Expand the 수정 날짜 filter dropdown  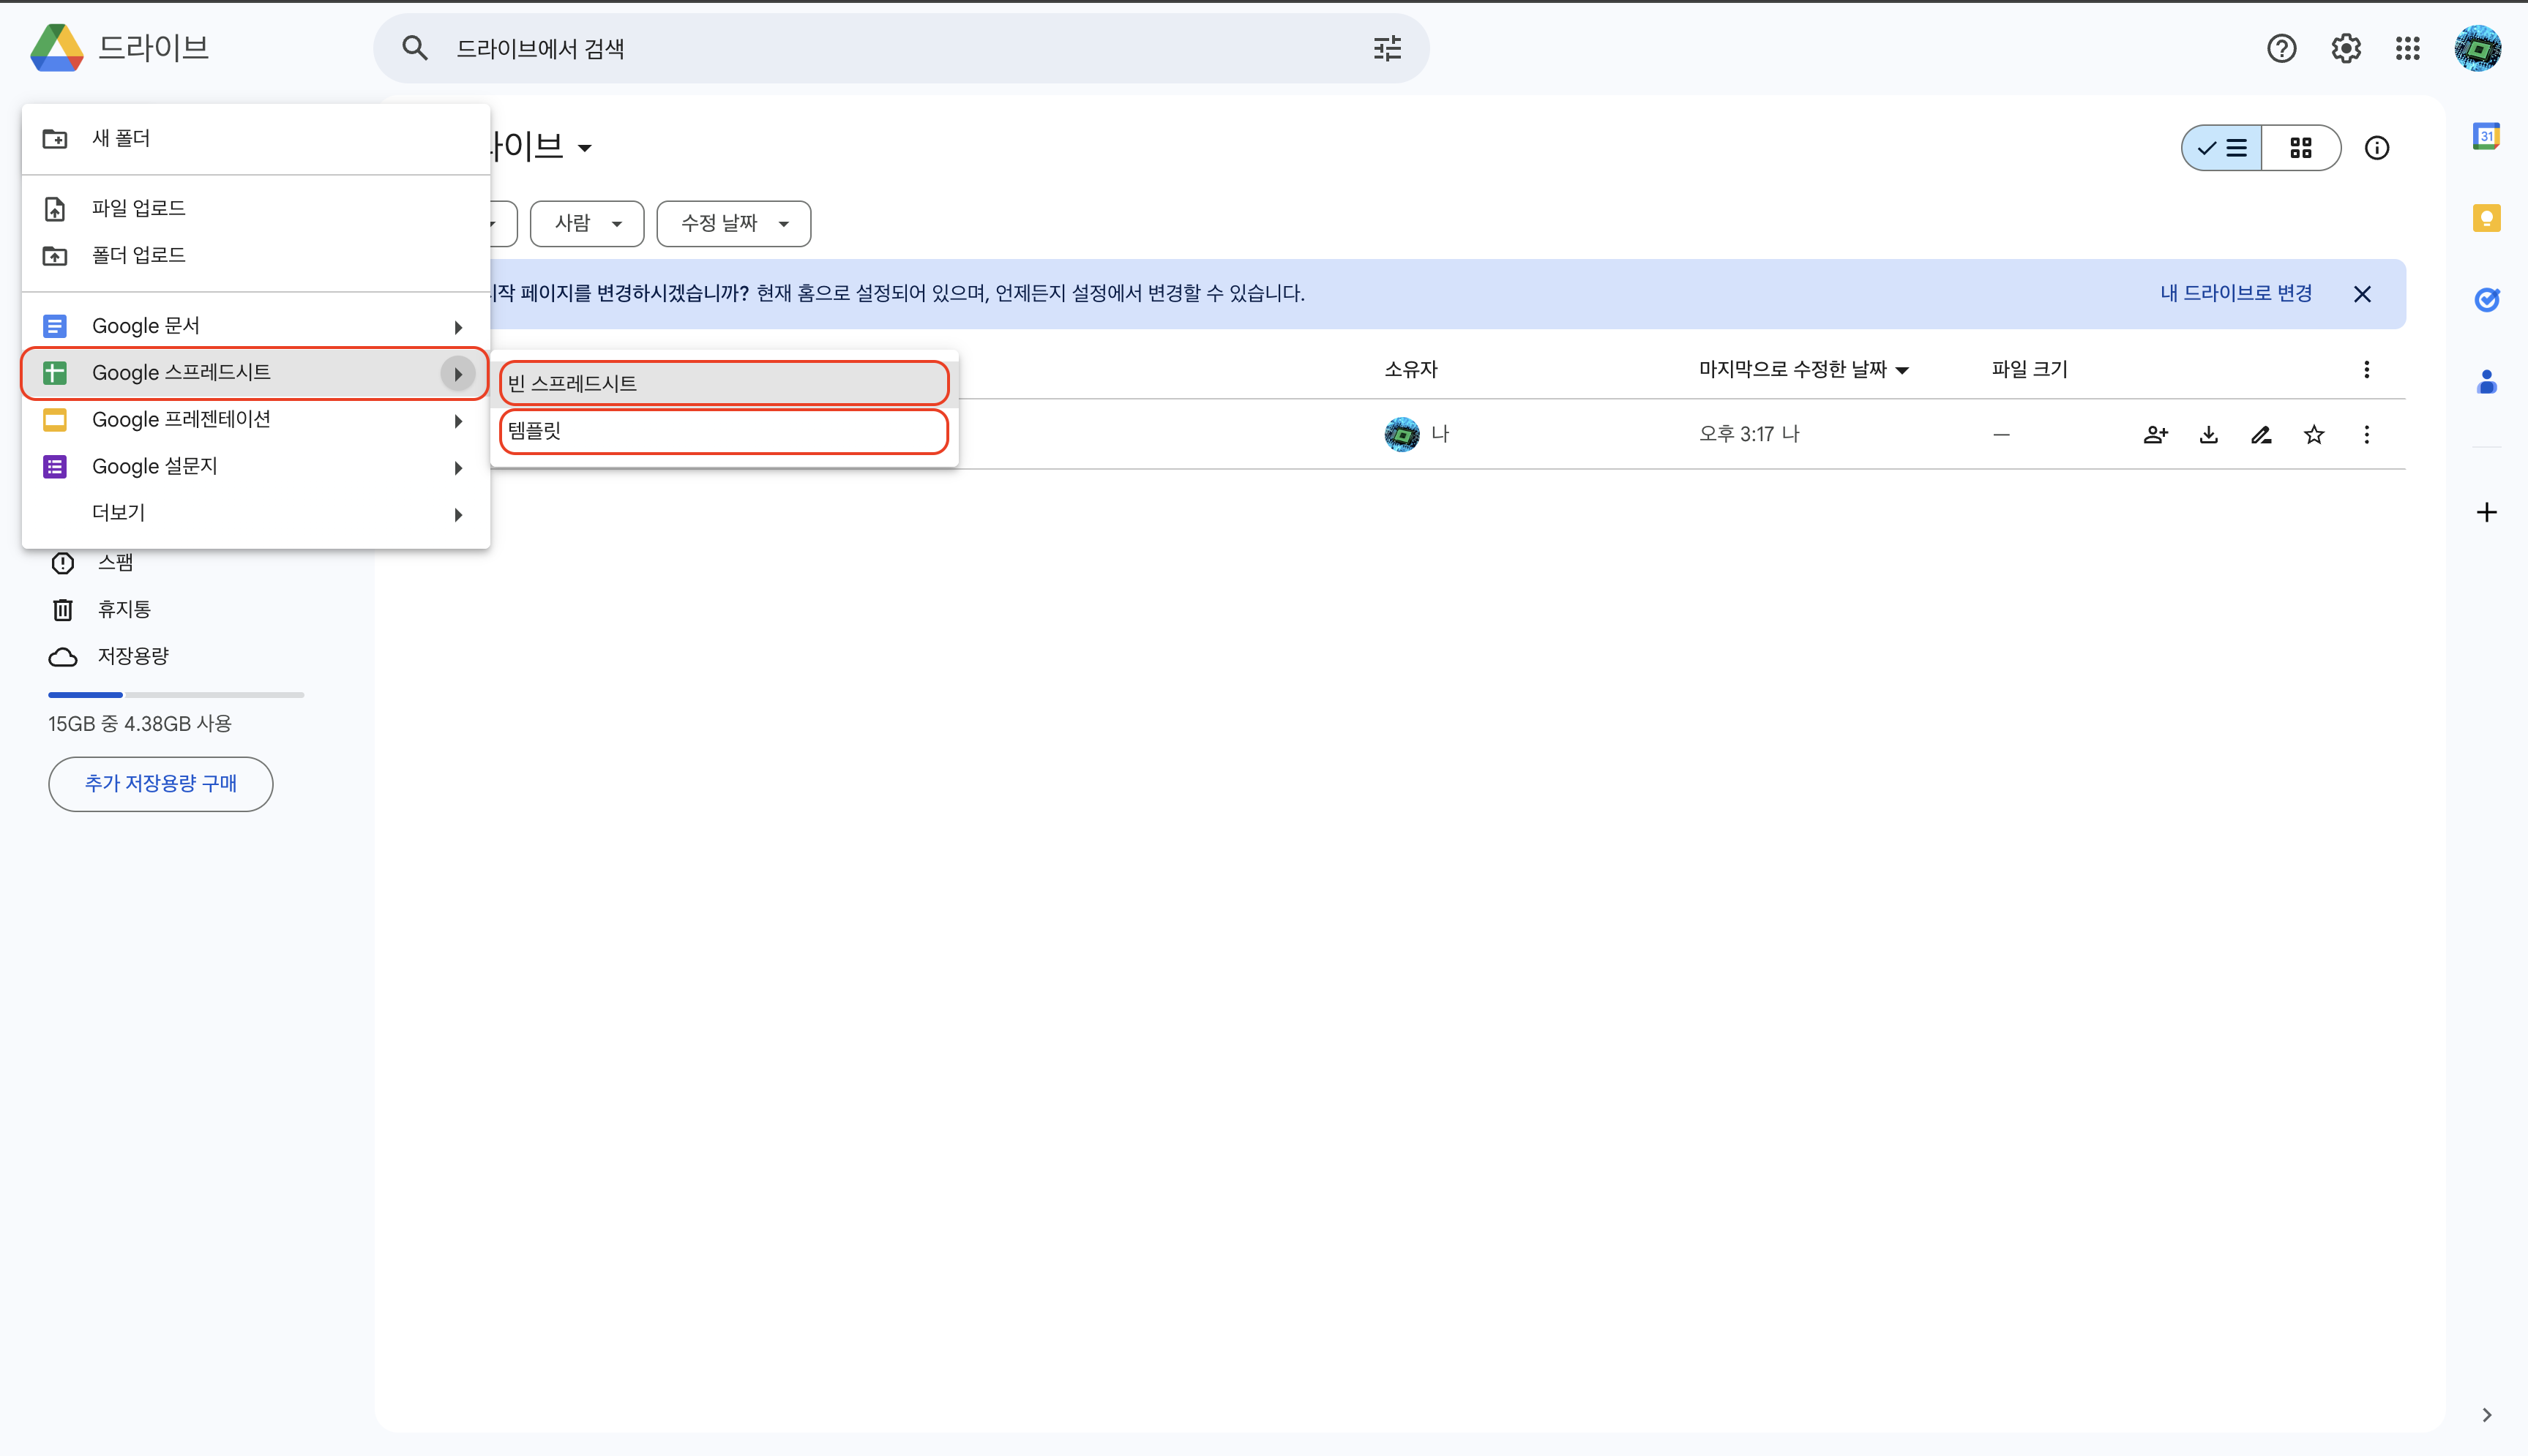tap(733, 223)
